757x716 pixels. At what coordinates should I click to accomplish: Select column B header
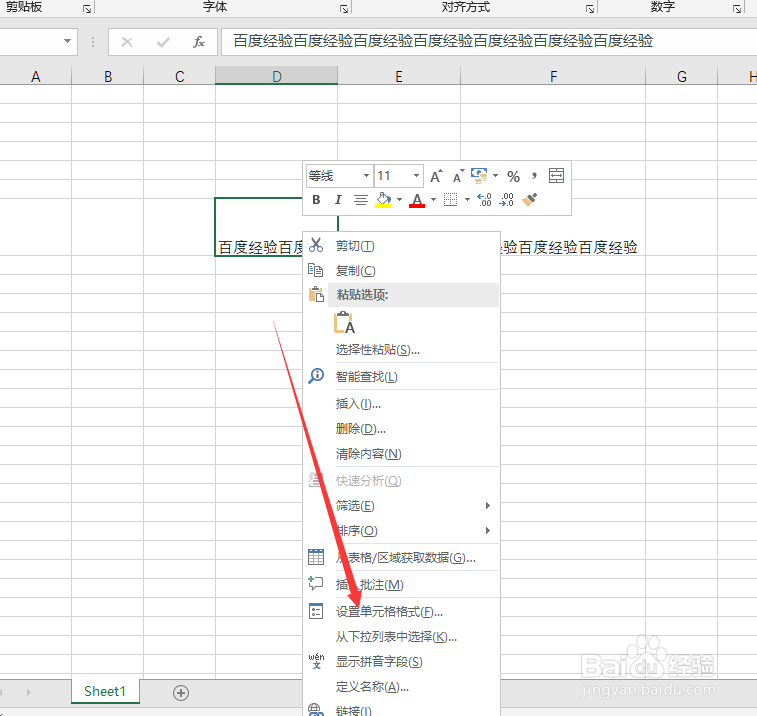(108, 76)
